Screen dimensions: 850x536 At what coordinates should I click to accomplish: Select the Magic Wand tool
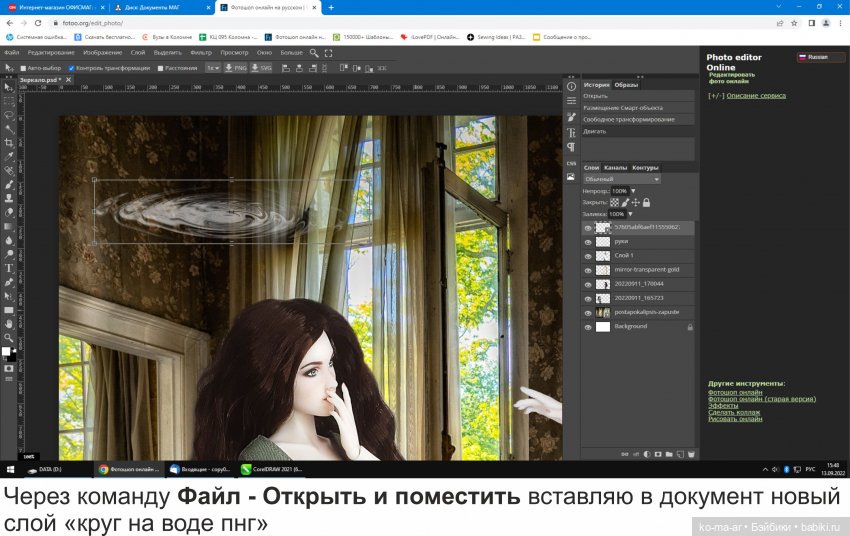[9, 129]
